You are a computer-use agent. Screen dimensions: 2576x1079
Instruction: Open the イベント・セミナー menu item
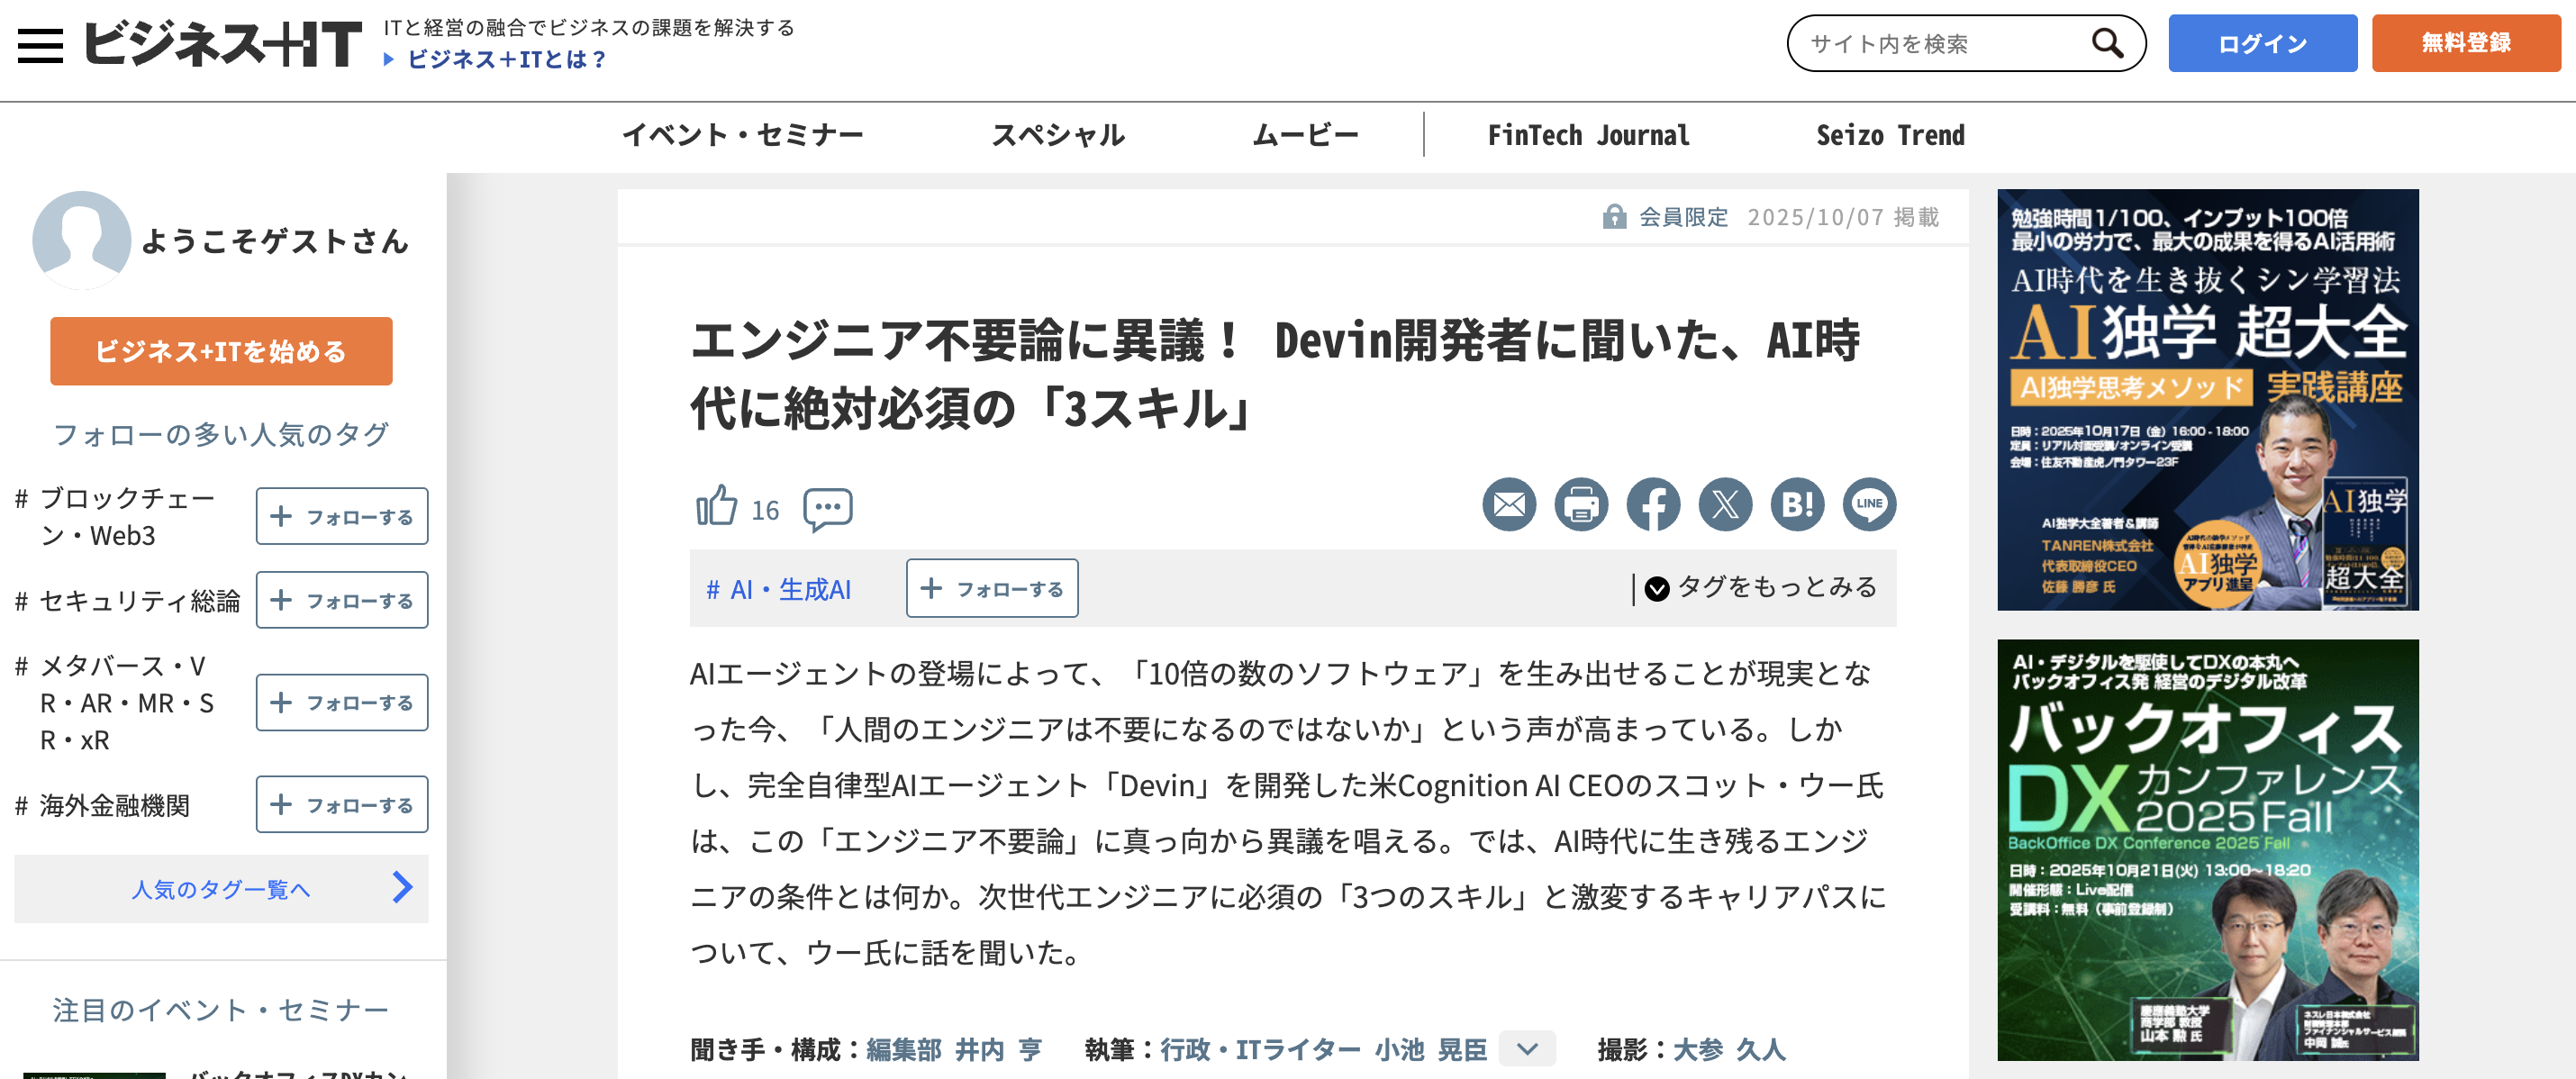point(742,135)
